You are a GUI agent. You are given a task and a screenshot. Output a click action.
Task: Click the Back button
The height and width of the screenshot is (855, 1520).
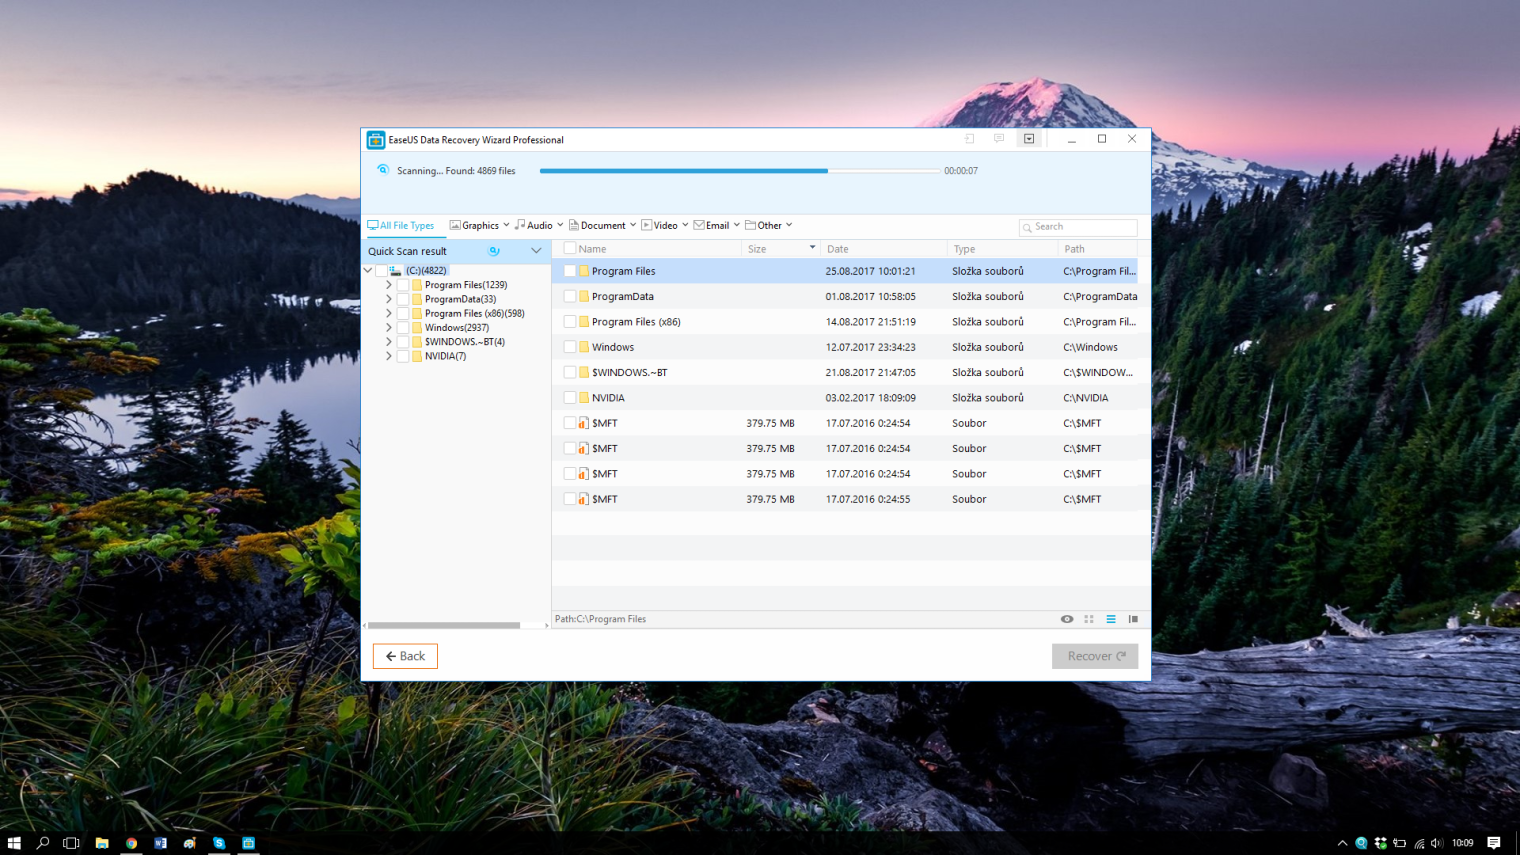405,656
